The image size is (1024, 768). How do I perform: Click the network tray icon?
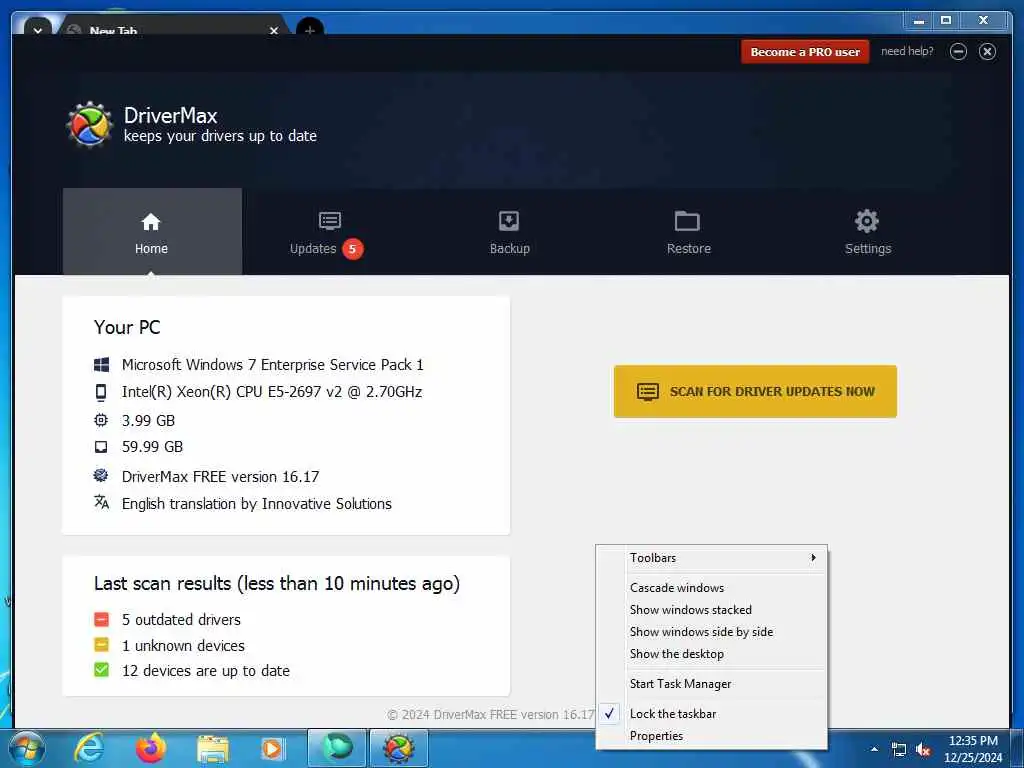[899, 750]
